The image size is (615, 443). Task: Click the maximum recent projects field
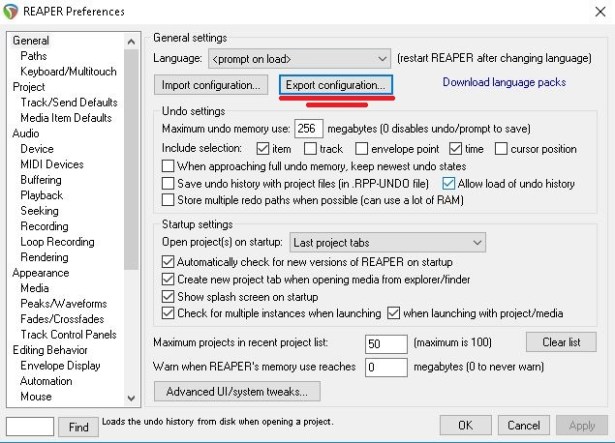point(384,343)
